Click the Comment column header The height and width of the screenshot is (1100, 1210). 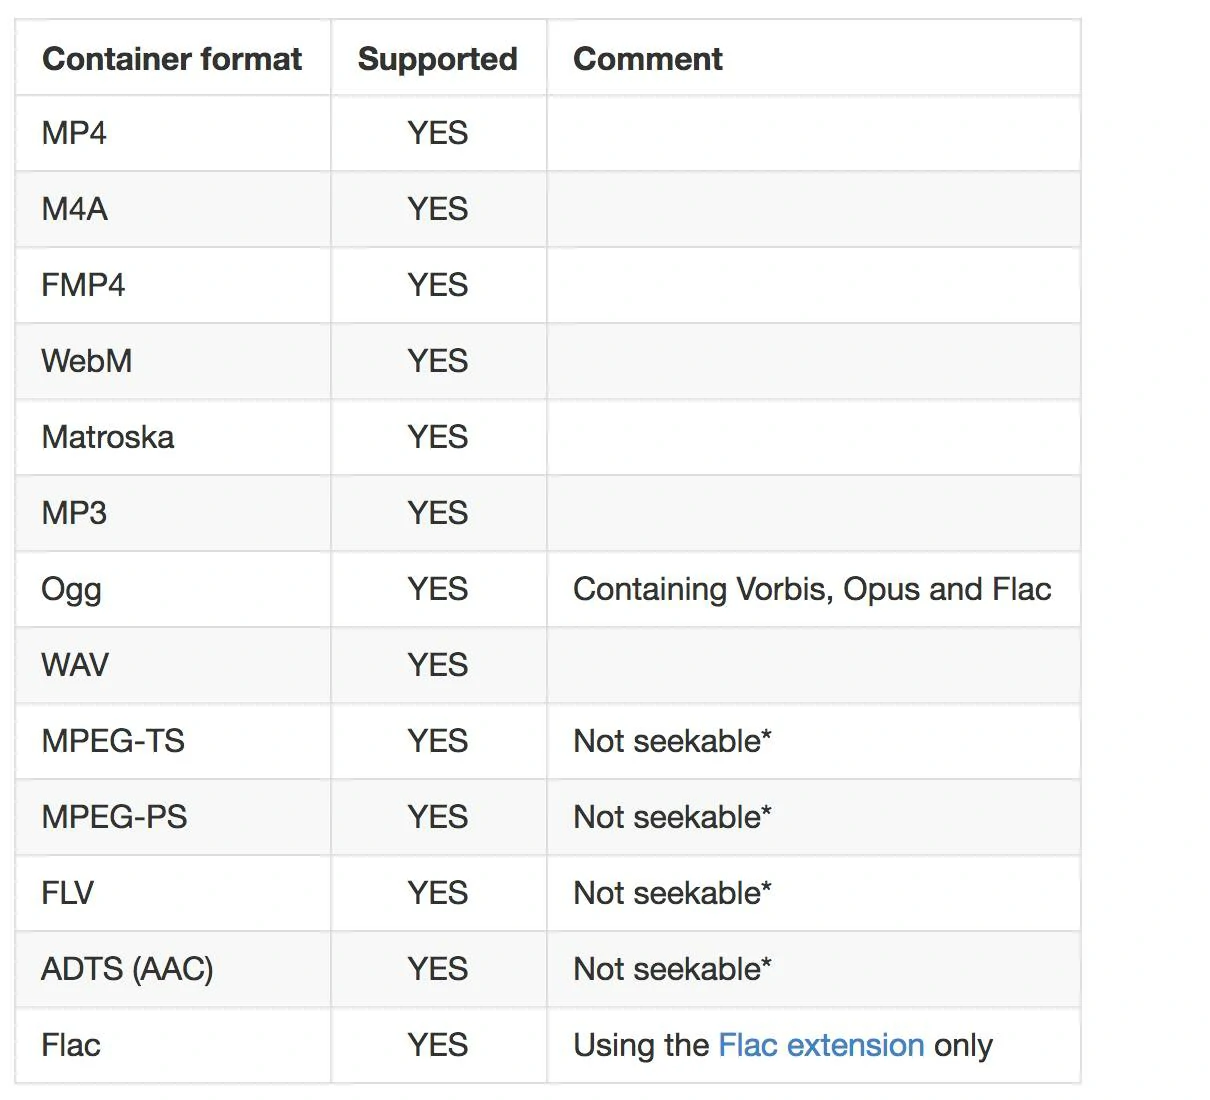tap(648, 59)
